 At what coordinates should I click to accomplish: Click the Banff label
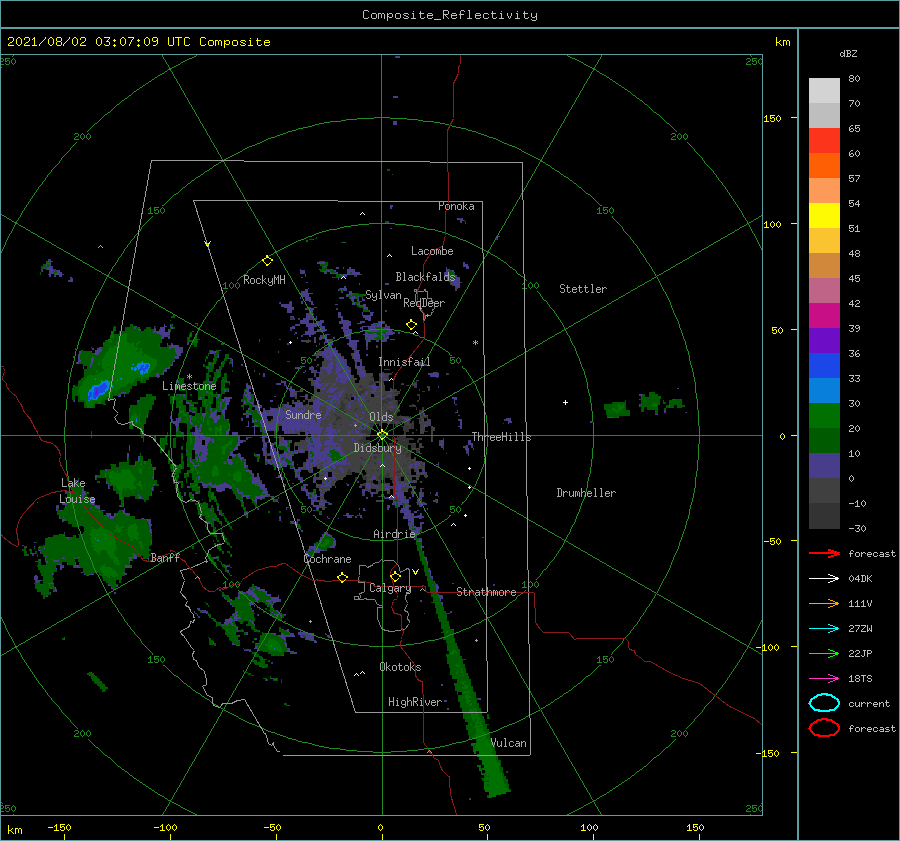(165, 557)
